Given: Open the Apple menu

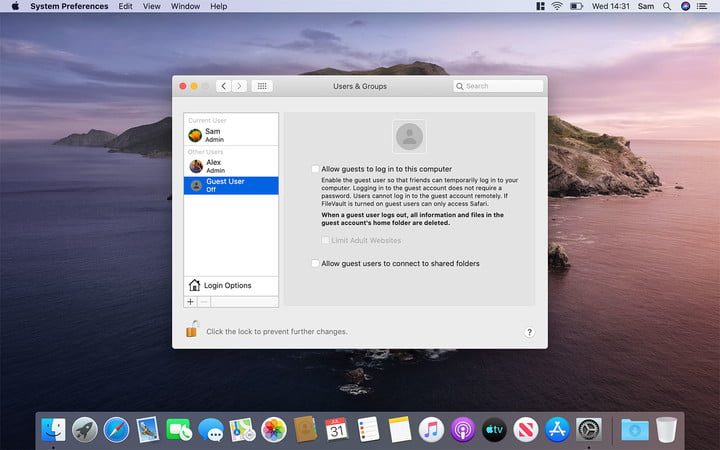Looking at the screenshot, I should [15, 6].
